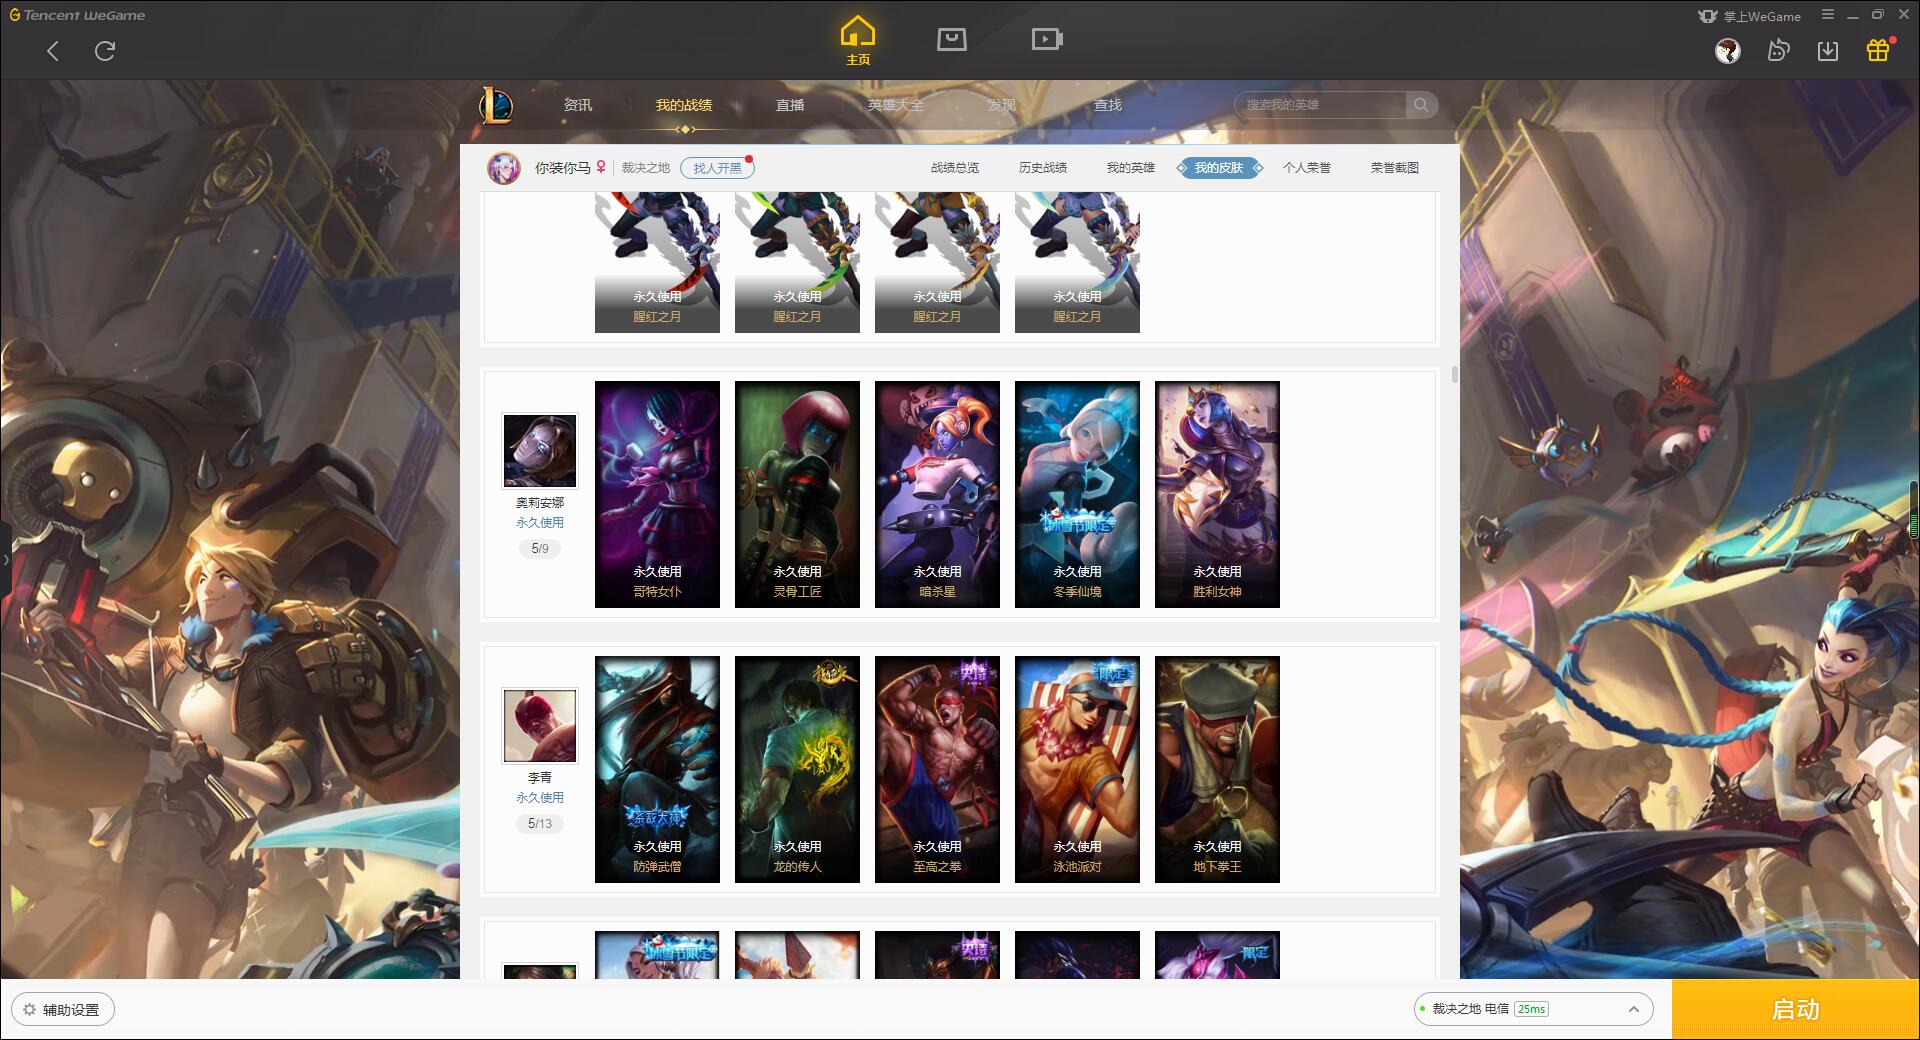
Task: Click the League of Legends logo
Action: [x=496, y=105]
